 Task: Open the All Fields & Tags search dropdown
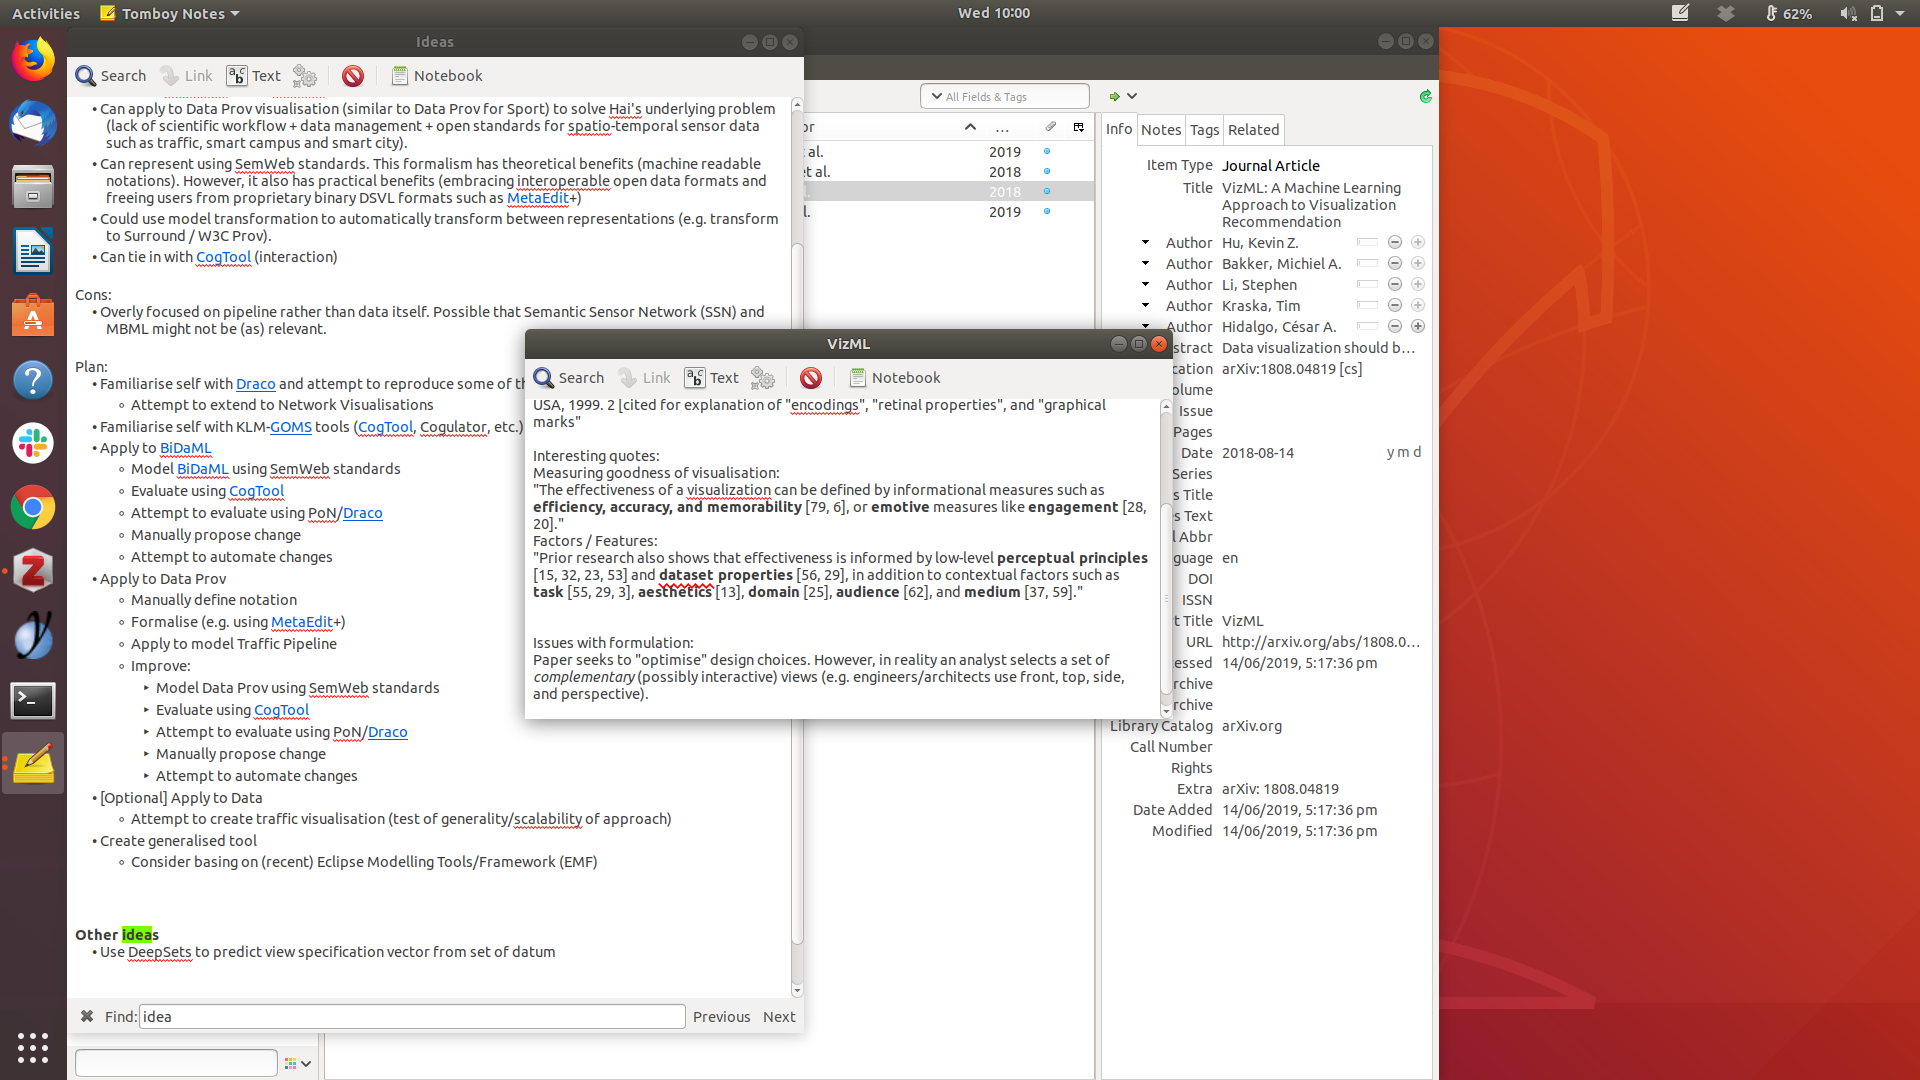937,97
